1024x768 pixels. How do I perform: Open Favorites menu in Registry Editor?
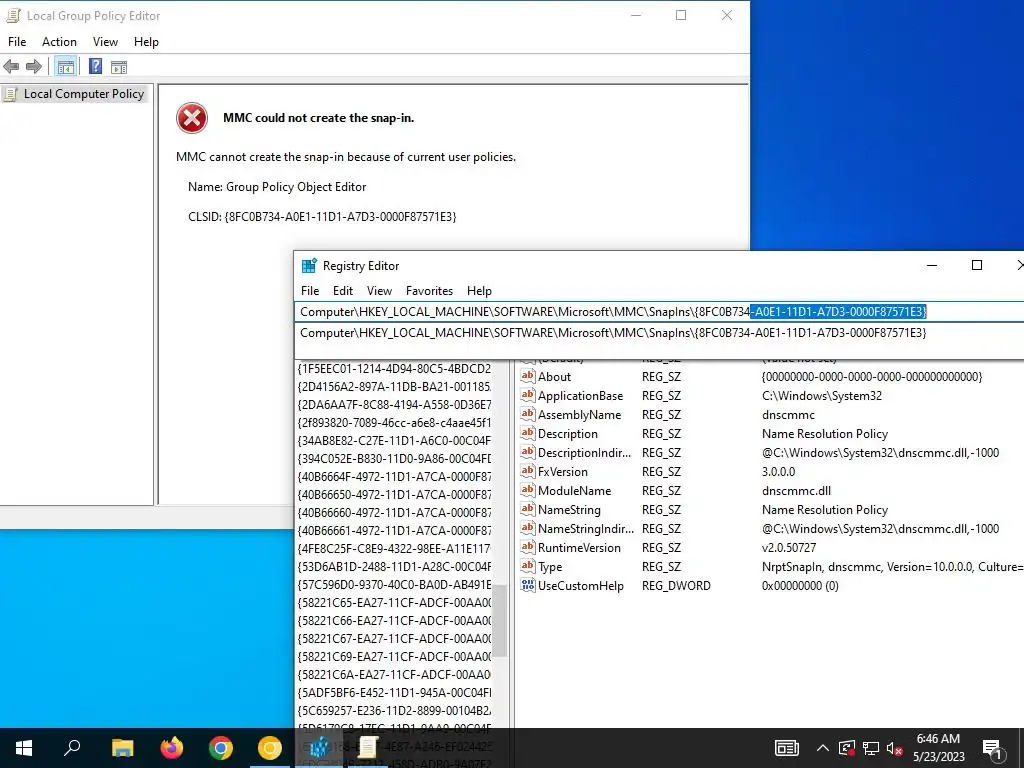429,291
